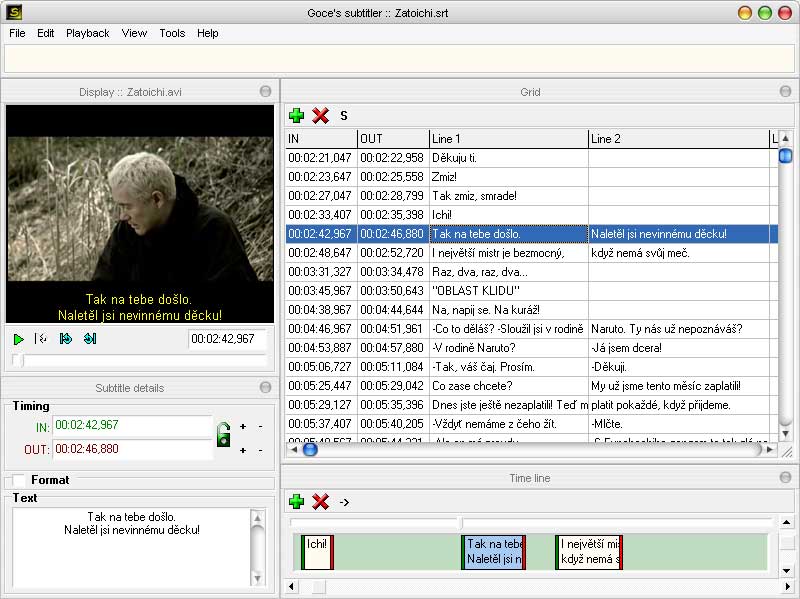This screenshot has height=599, width=800.
Task: Open the Playback menu
Action: [88, 33]
